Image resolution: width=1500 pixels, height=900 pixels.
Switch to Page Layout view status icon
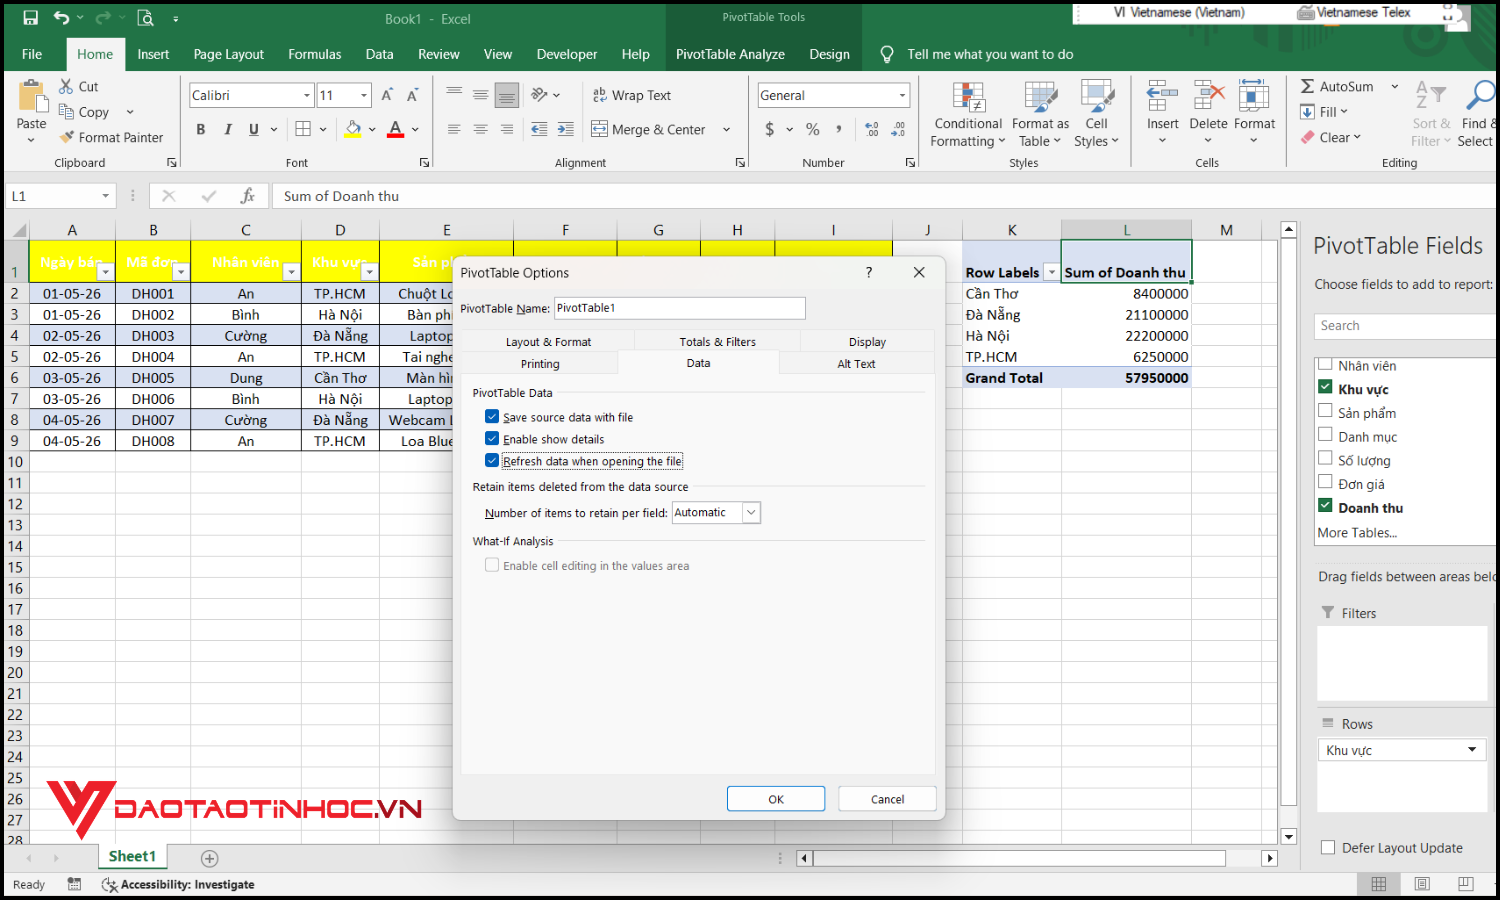pyautogui.click(x=1422, y=884)
